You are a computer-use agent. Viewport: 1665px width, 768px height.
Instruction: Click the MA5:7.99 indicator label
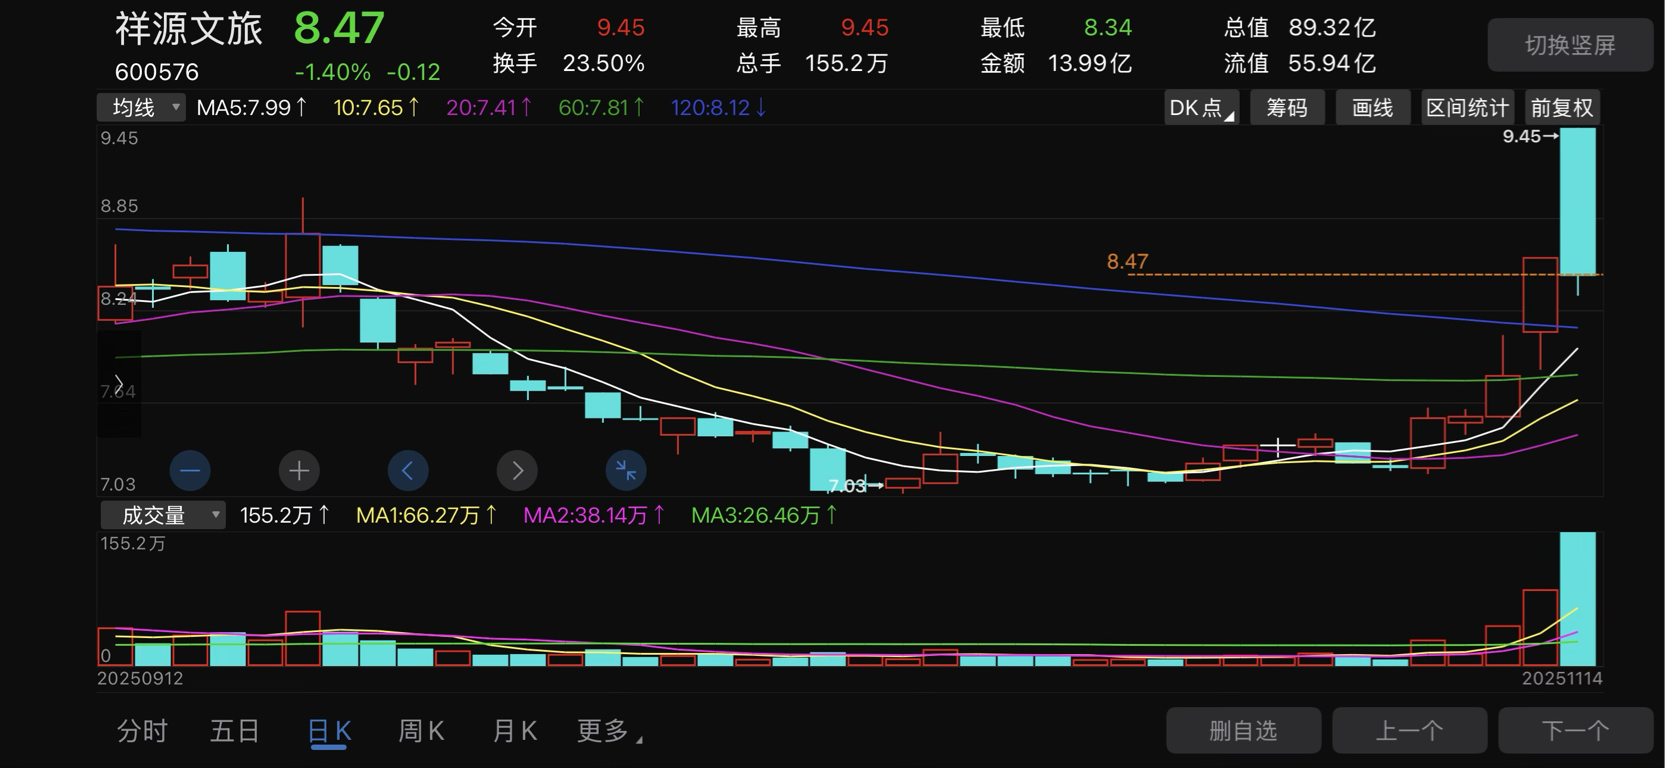[x=252, y=108]
